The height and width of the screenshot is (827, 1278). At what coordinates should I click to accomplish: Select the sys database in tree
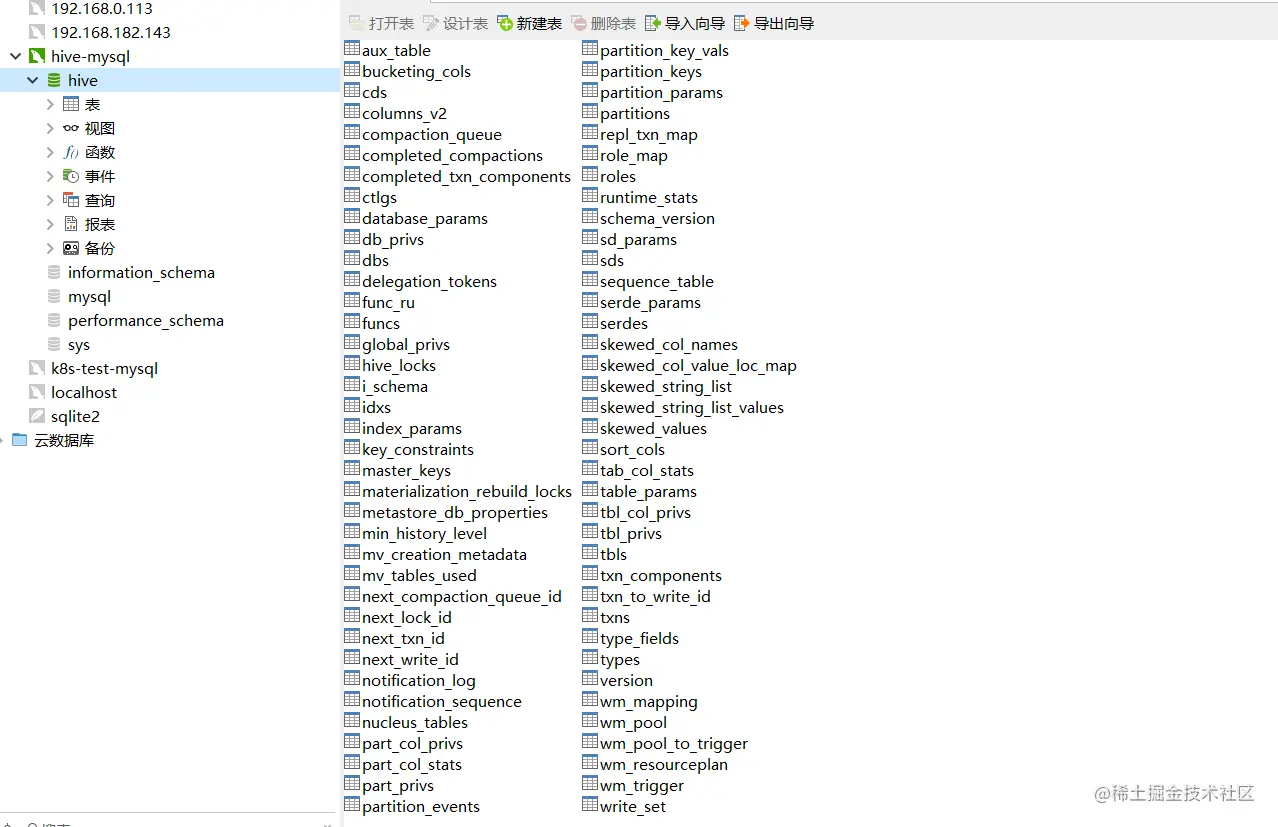point(79,345)
